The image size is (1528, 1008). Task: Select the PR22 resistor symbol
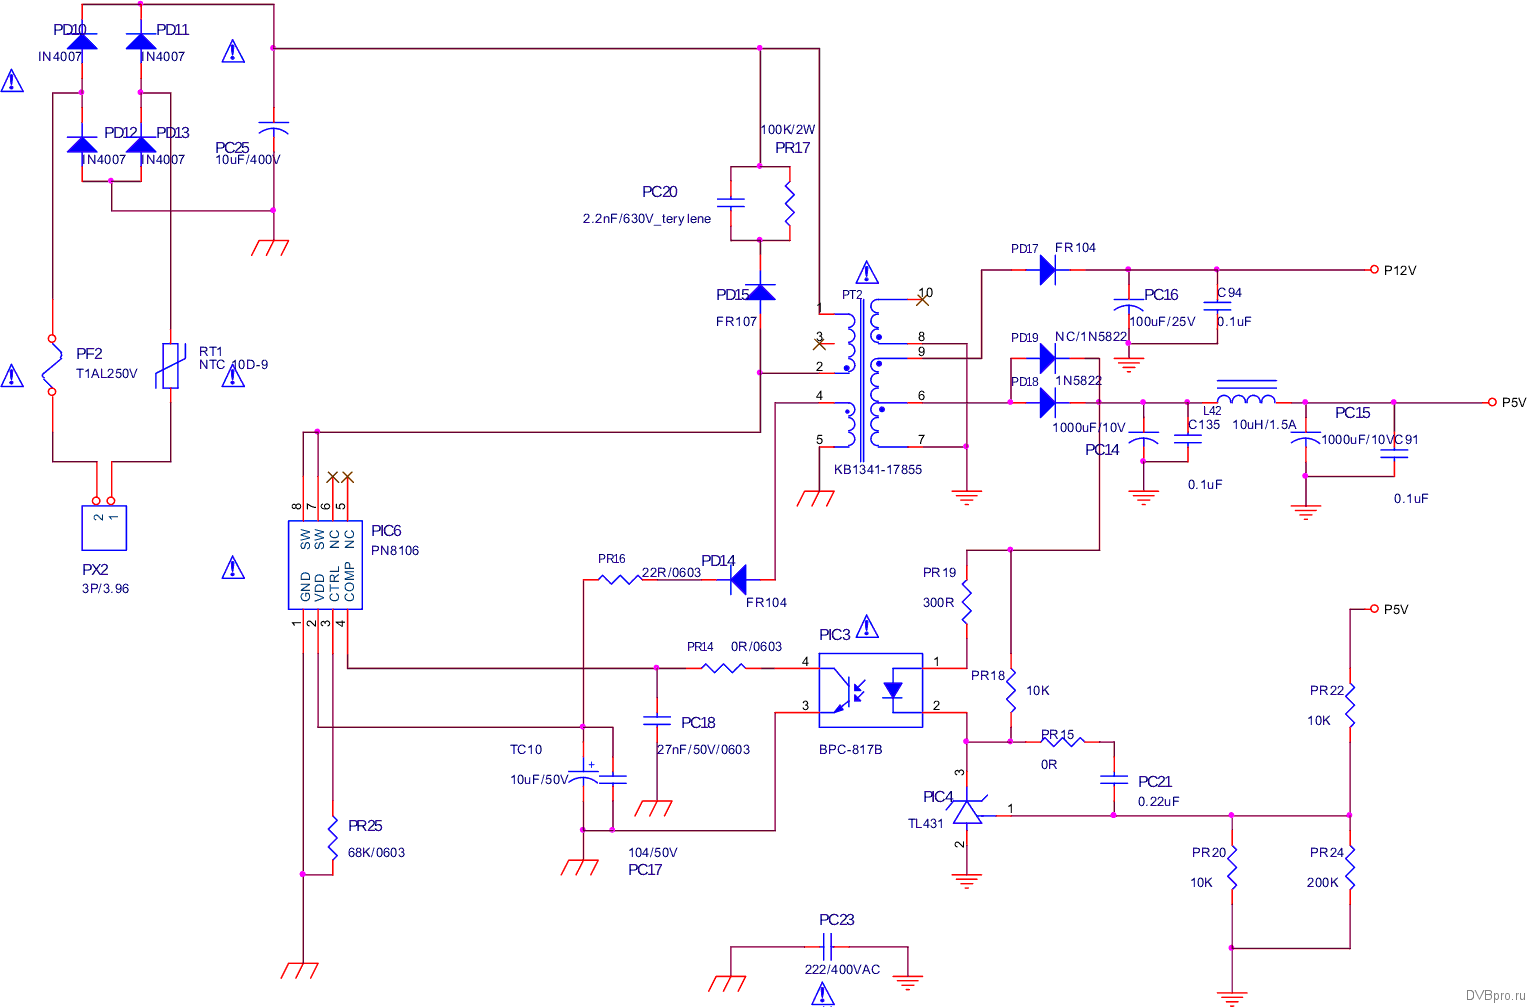click(1350, 705)
